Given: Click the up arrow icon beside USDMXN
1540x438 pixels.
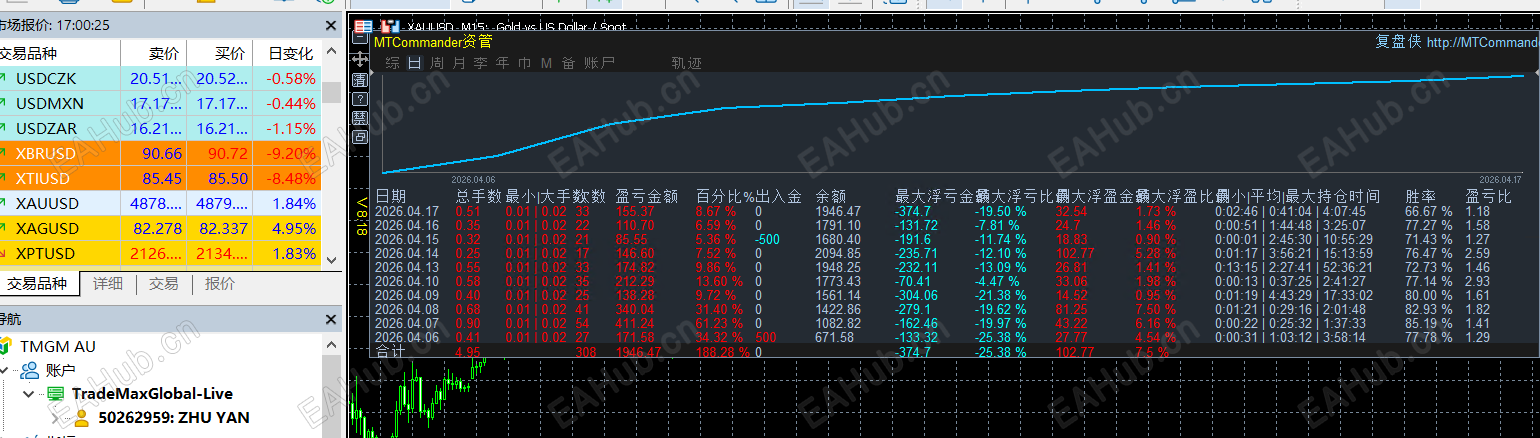Looking at the screenshot, I should coord(3,103).
